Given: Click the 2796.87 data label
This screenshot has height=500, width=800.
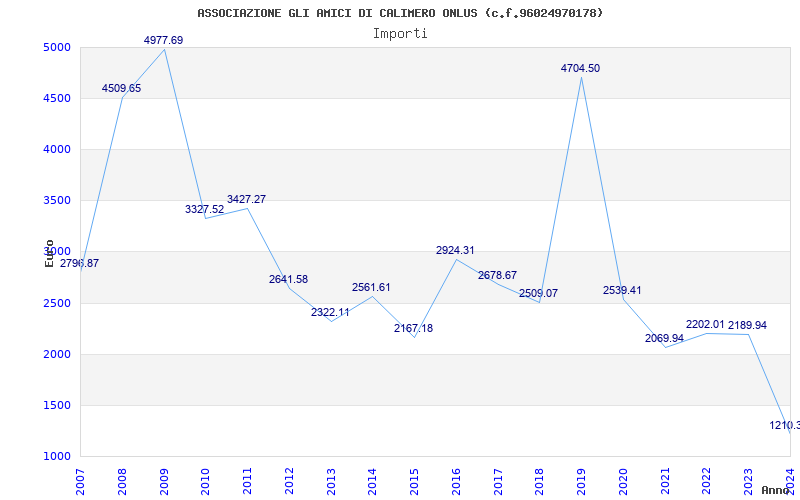Looking at the screenshot, I should point(80,264).
